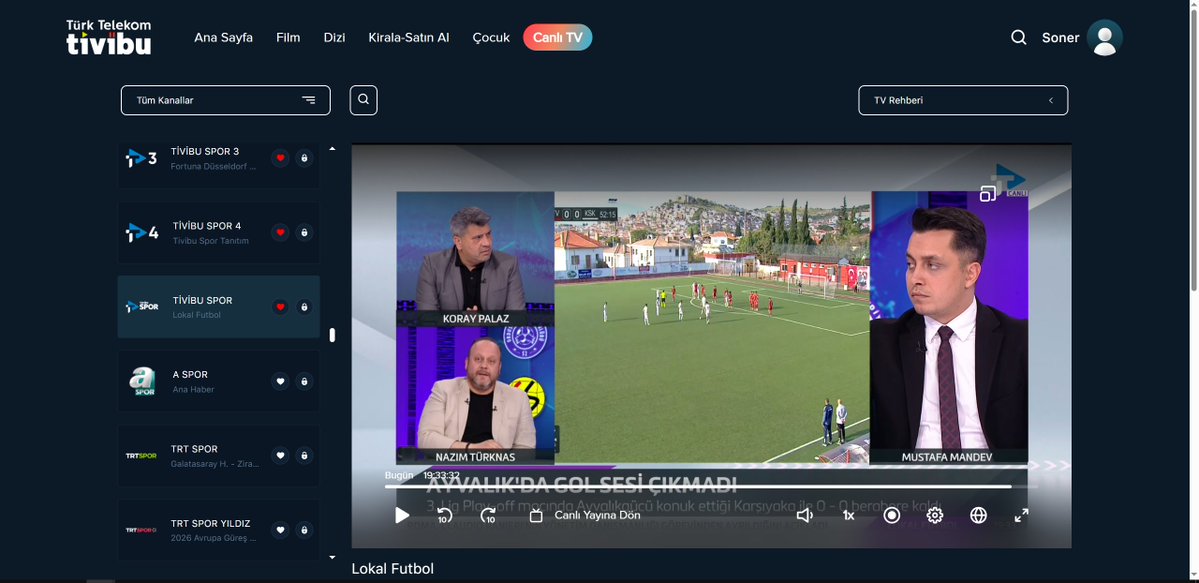
Task: Play the video
Action: pyautogui.click(x=402, y=516)
